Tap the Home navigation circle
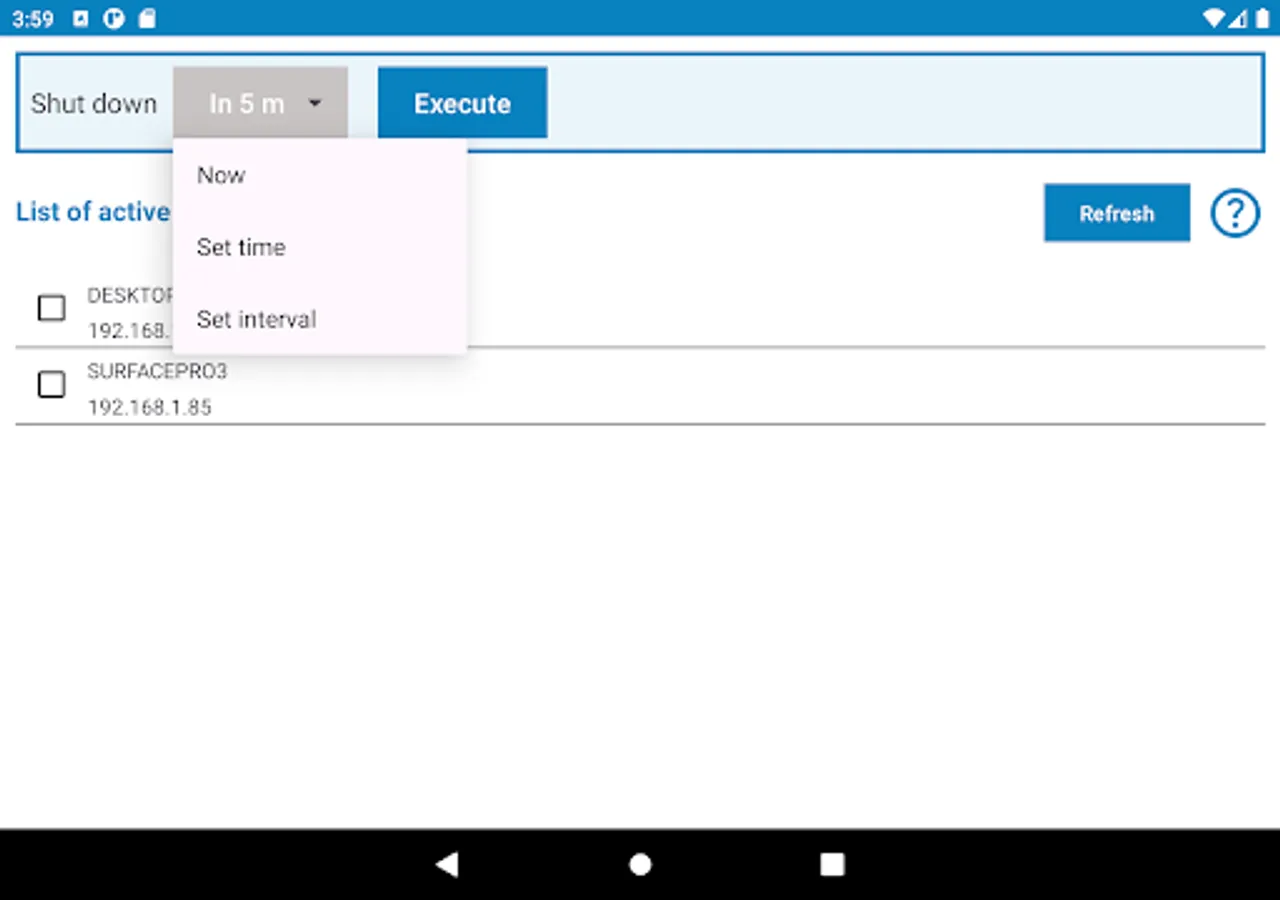 point(639,864)
